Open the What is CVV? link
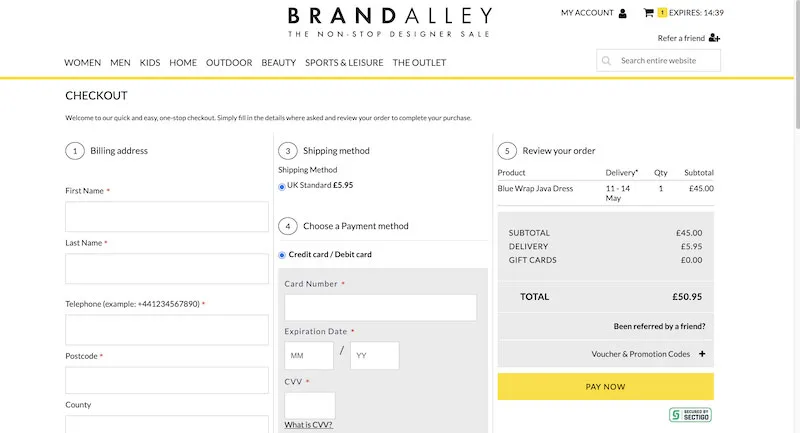This screenshot has height=433, width=800. tap(308, 425)
